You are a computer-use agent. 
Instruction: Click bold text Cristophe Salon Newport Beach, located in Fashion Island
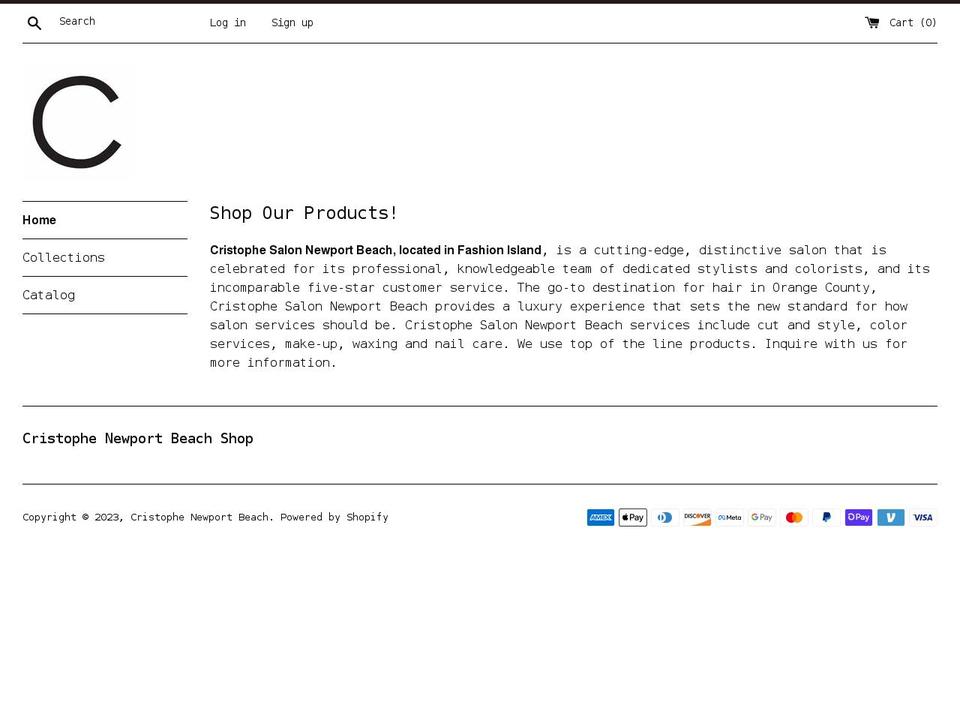point(376,250)
